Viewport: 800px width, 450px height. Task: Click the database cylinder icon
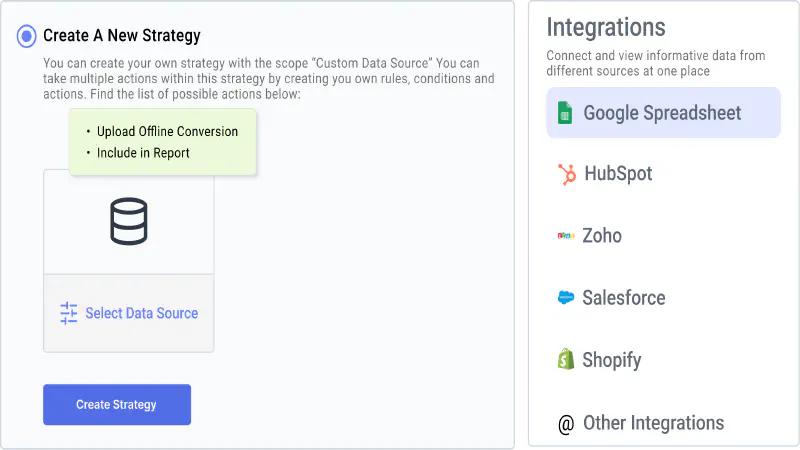click(129, 221)
